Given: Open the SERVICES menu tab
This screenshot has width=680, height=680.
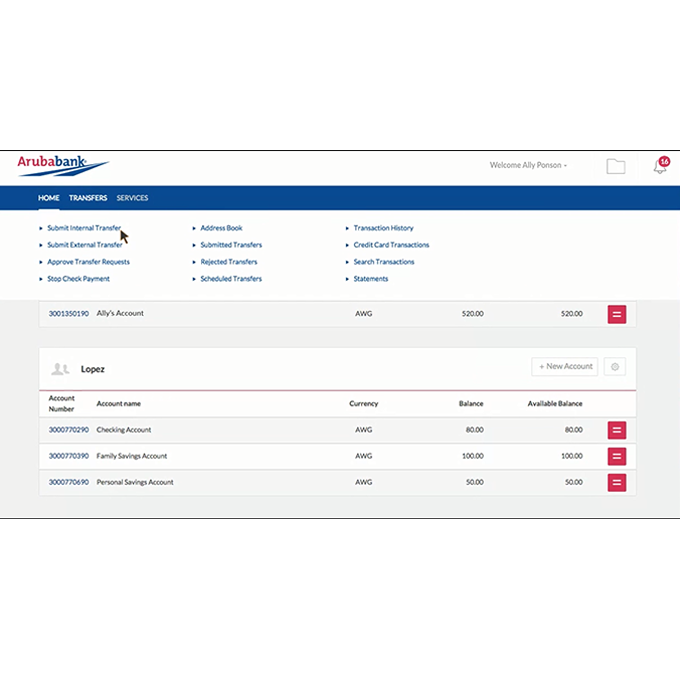Looking at the screenshot, I should coord(132,198).
